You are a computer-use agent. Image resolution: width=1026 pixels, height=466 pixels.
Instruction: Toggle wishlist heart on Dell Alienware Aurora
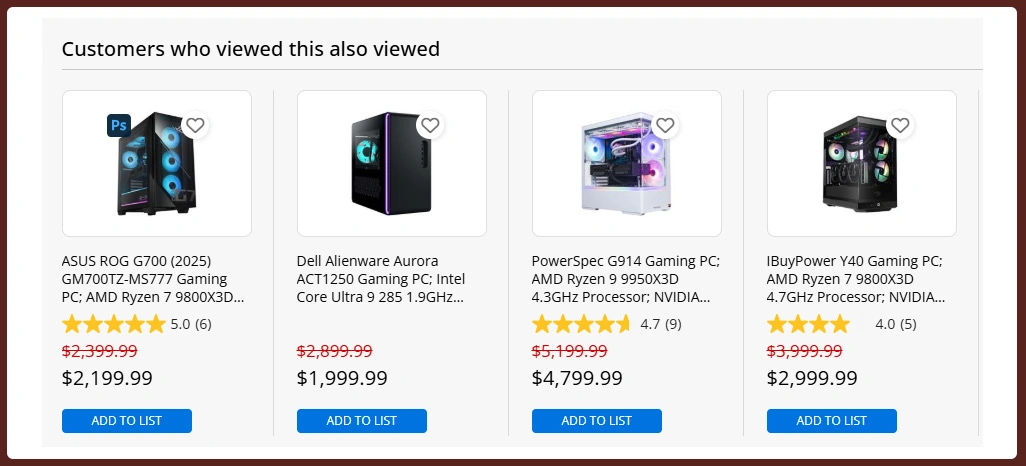click(430, 125)
